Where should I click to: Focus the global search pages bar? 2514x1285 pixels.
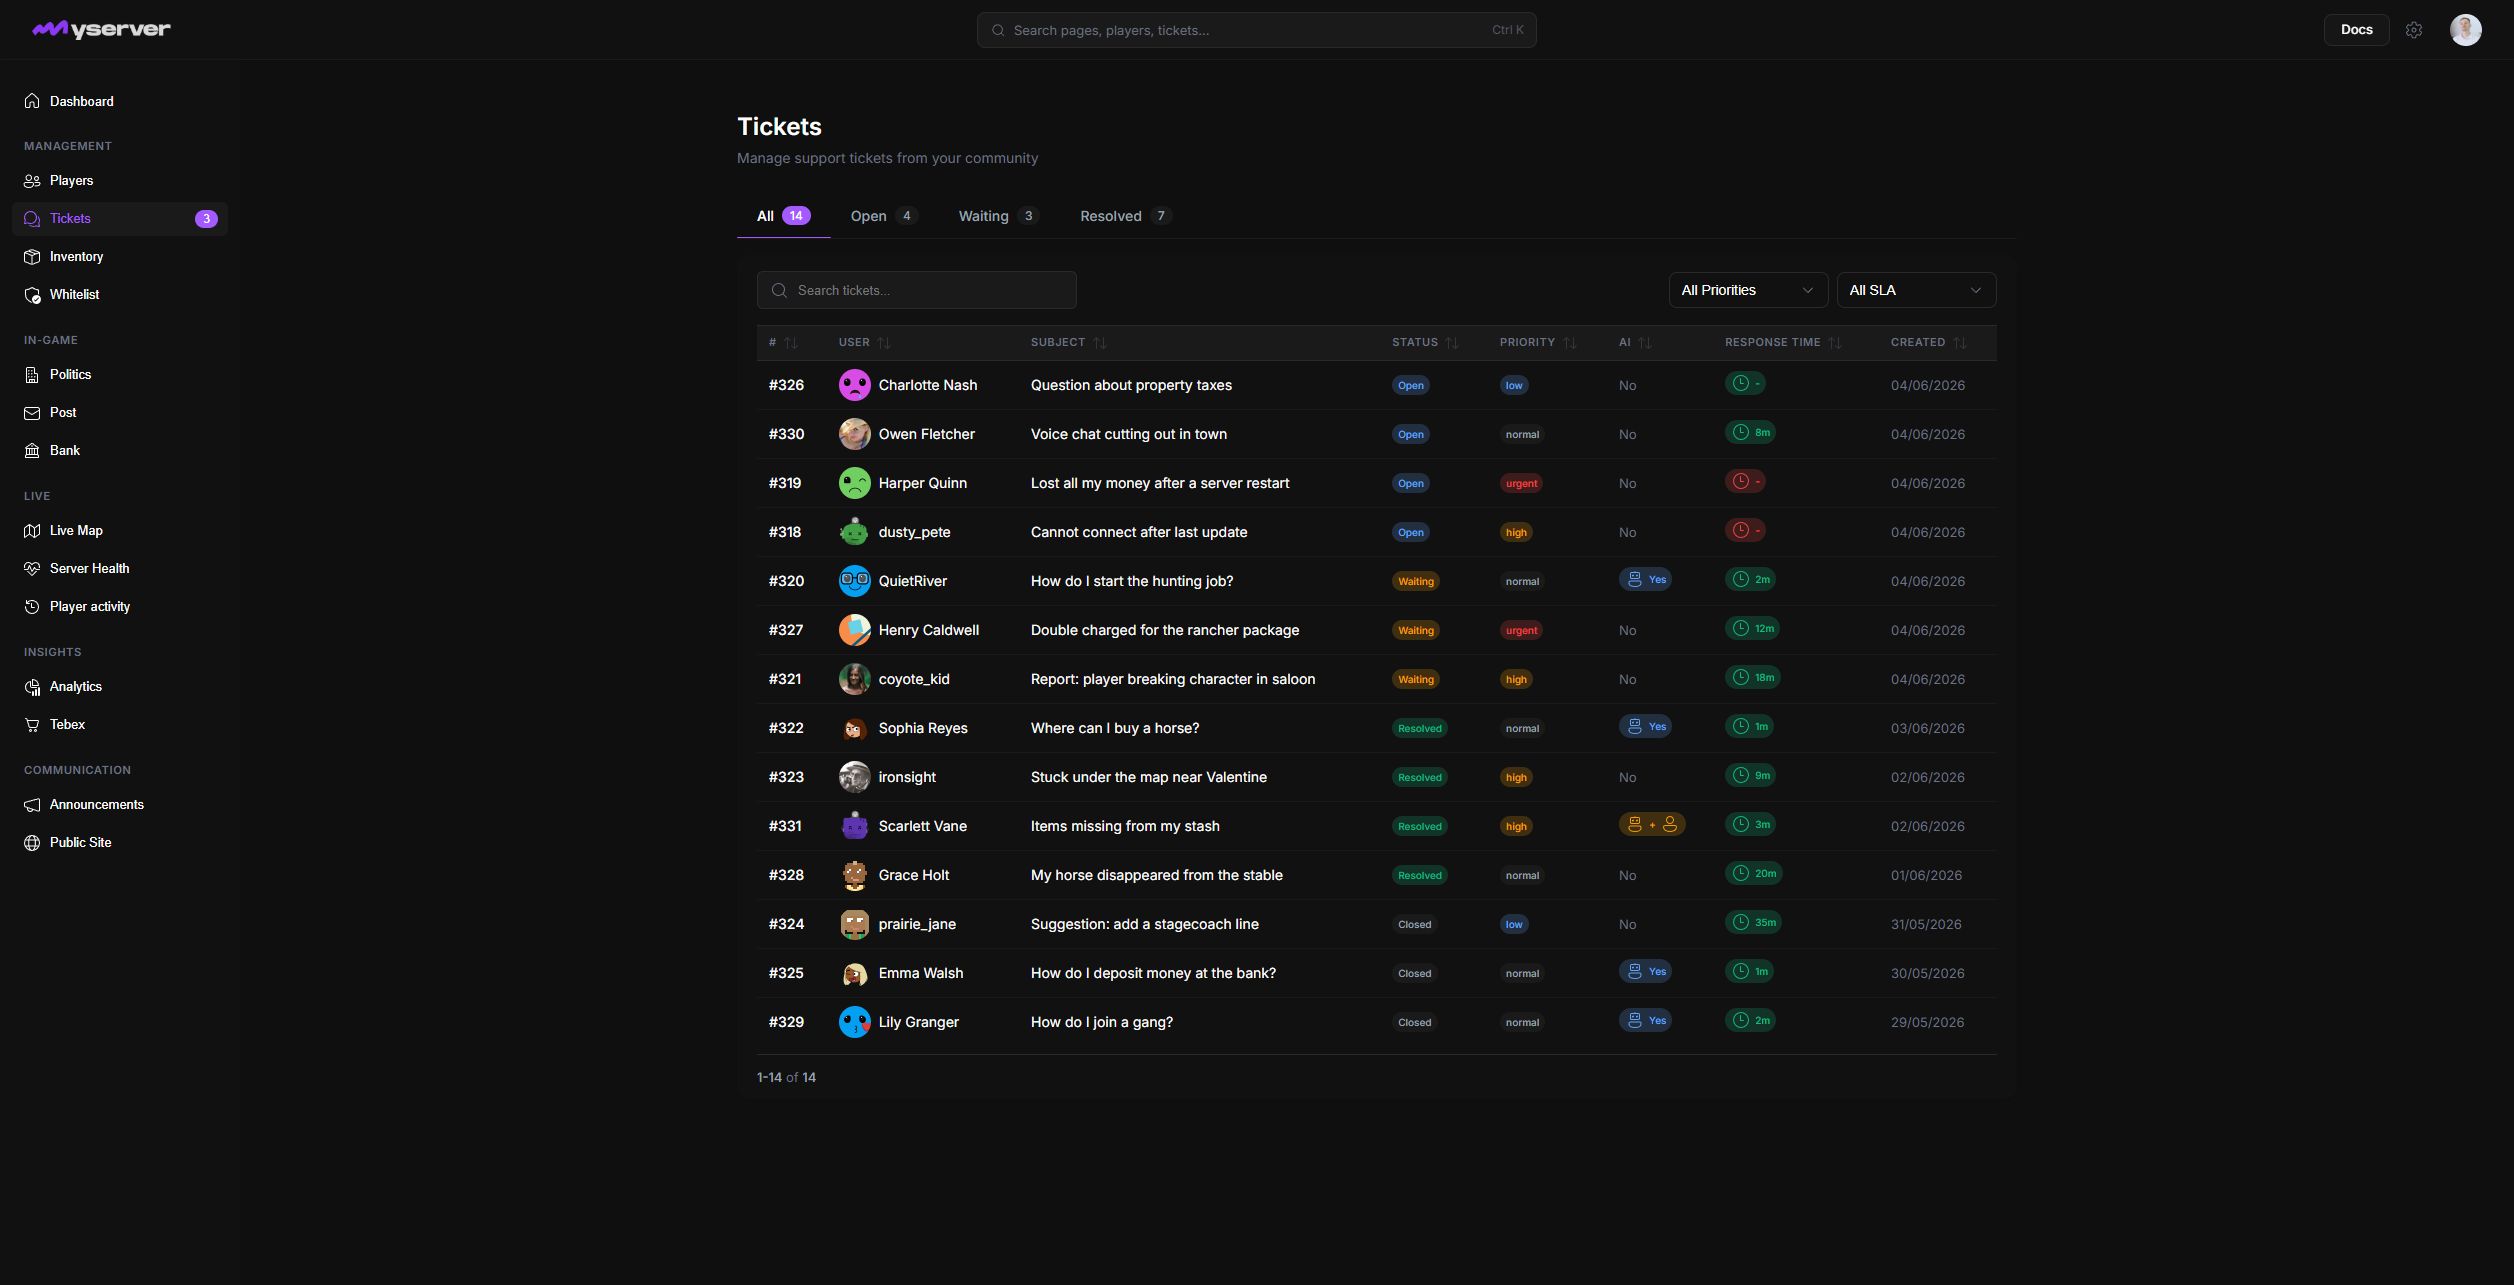(1256, 30)
